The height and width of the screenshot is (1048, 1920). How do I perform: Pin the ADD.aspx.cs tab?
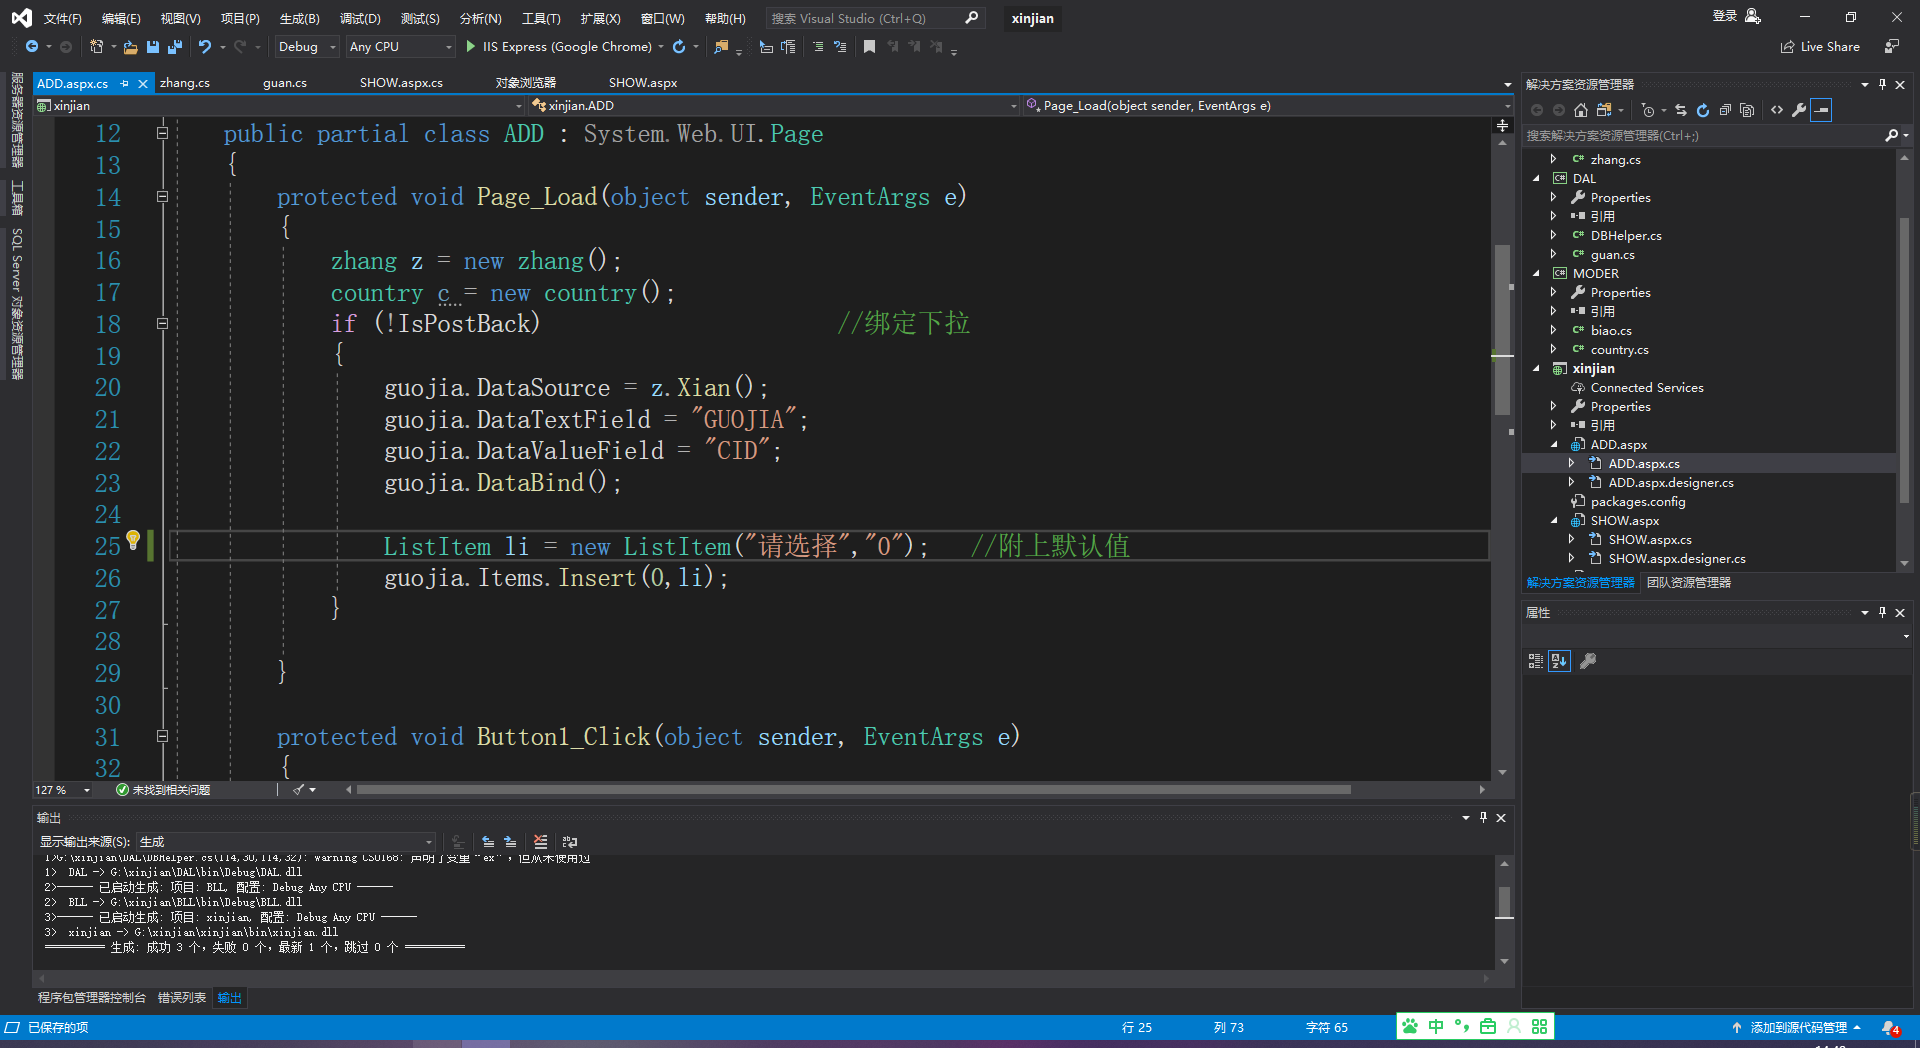click(x=125, y=84)
